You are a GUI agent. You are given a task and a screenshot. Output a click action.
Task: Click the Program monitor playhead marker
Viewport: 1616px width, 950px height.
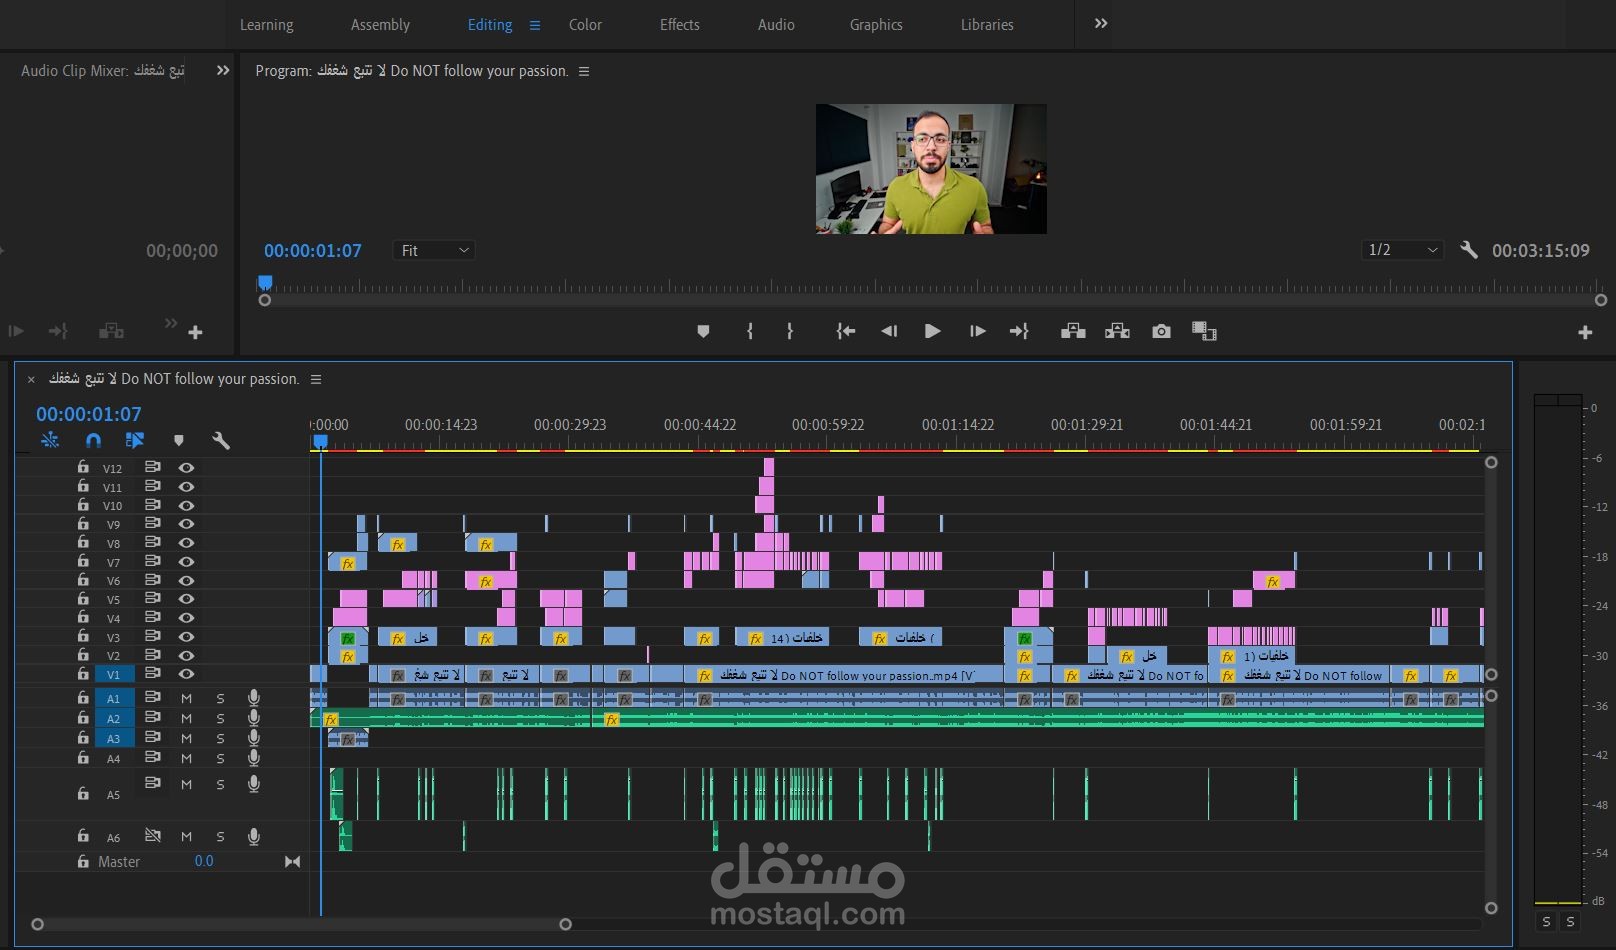point(265,283)
